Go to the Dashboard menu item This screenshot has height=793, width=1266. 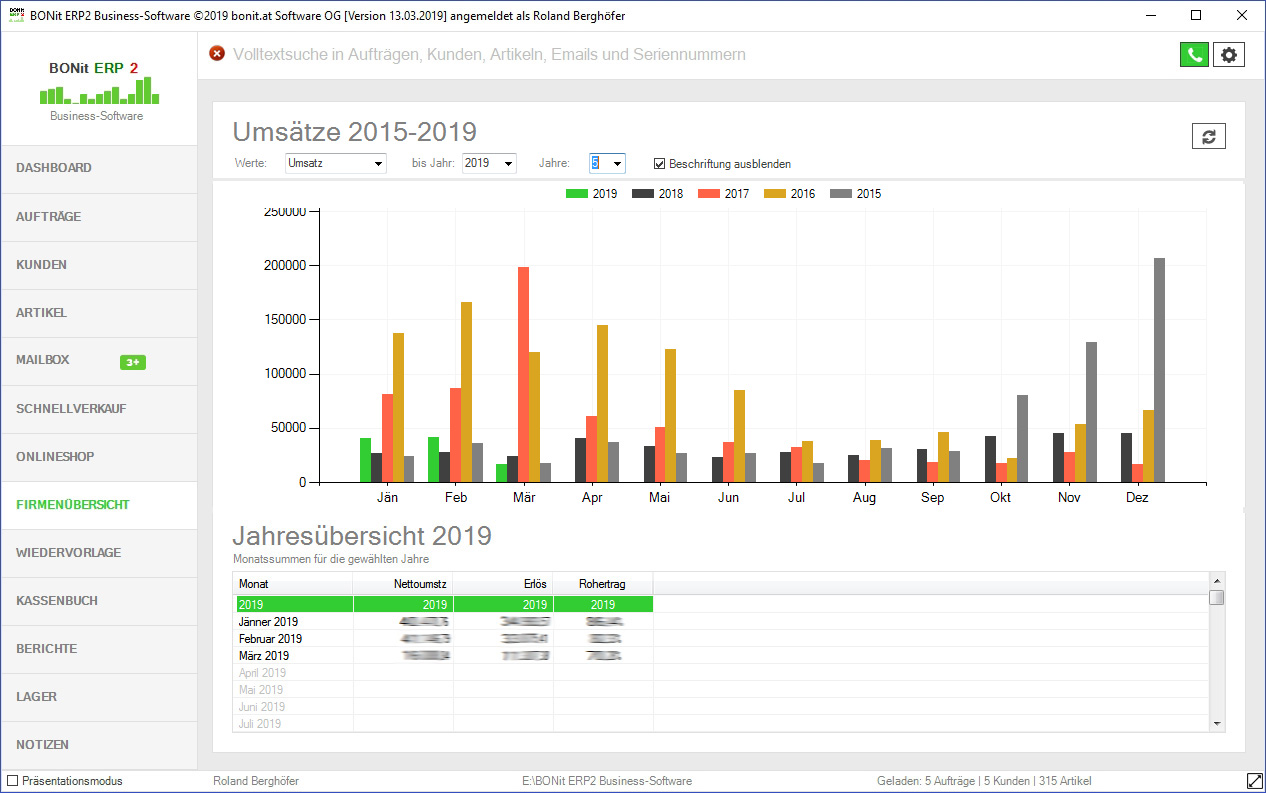[x=54, y=168]
